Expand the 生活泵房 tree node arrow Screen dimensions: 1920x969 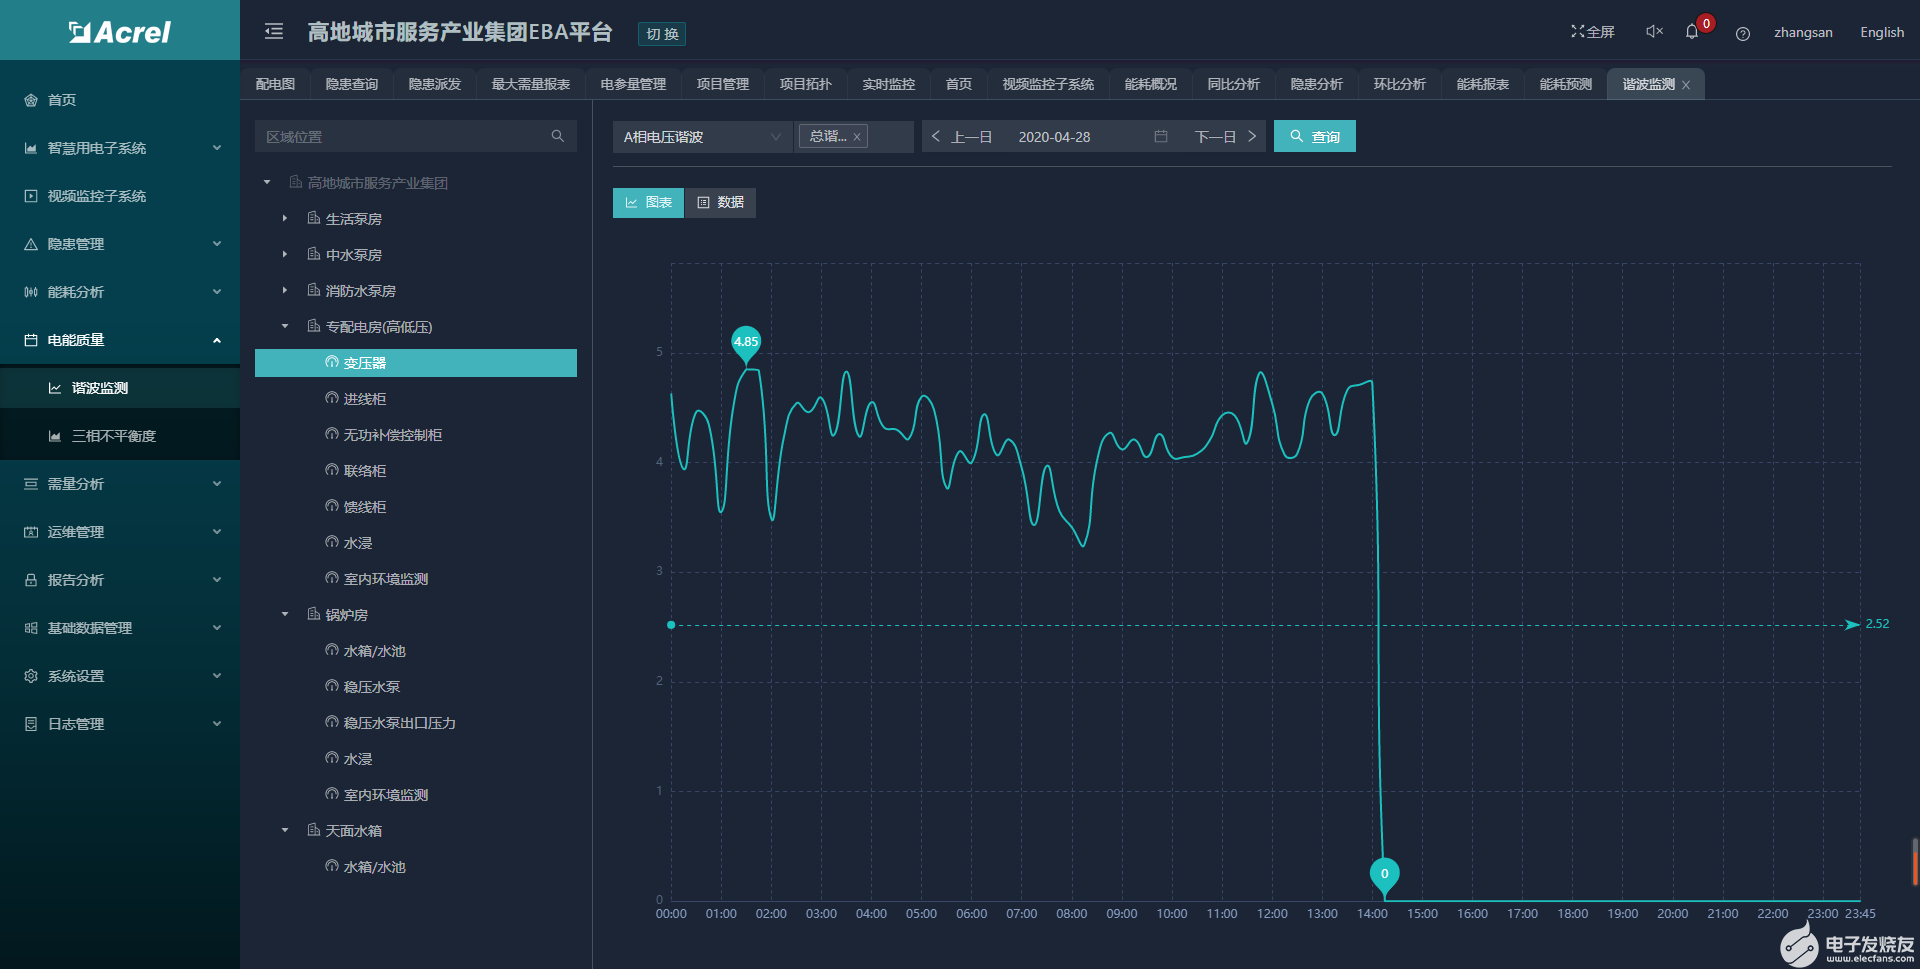coord(285,218)
